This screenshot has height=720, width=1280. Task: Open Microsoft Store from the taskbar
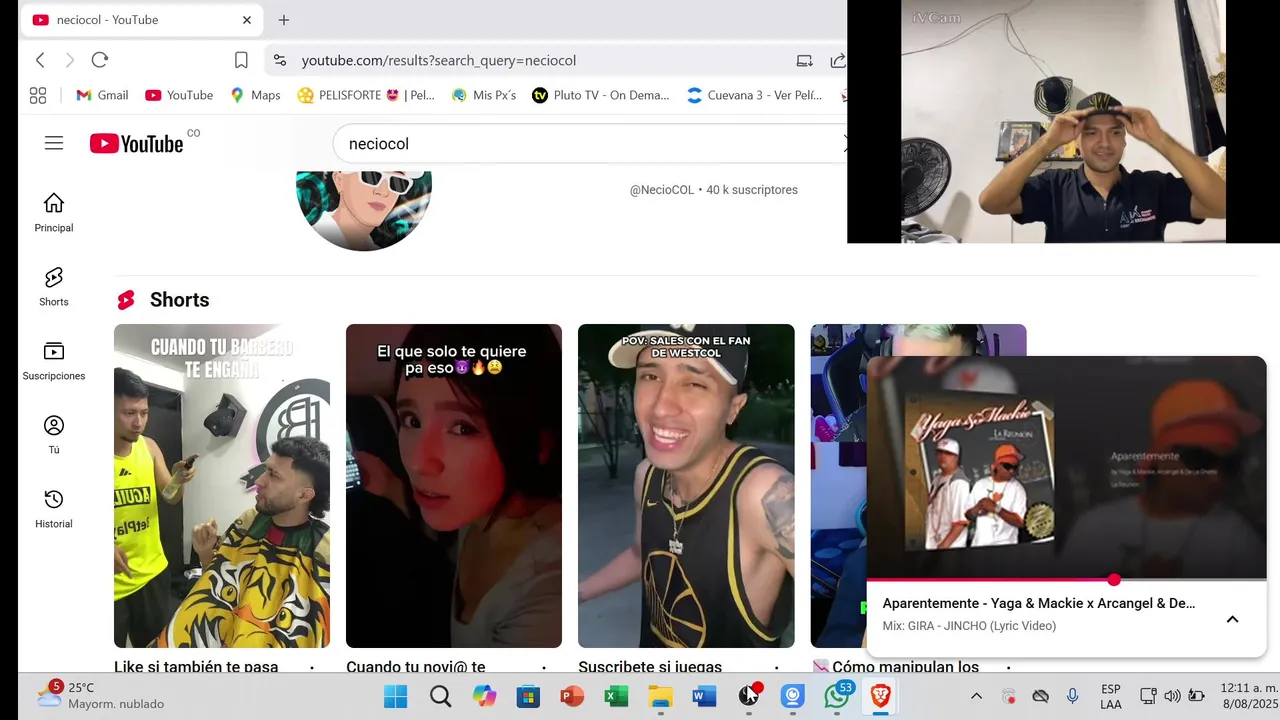528,696
